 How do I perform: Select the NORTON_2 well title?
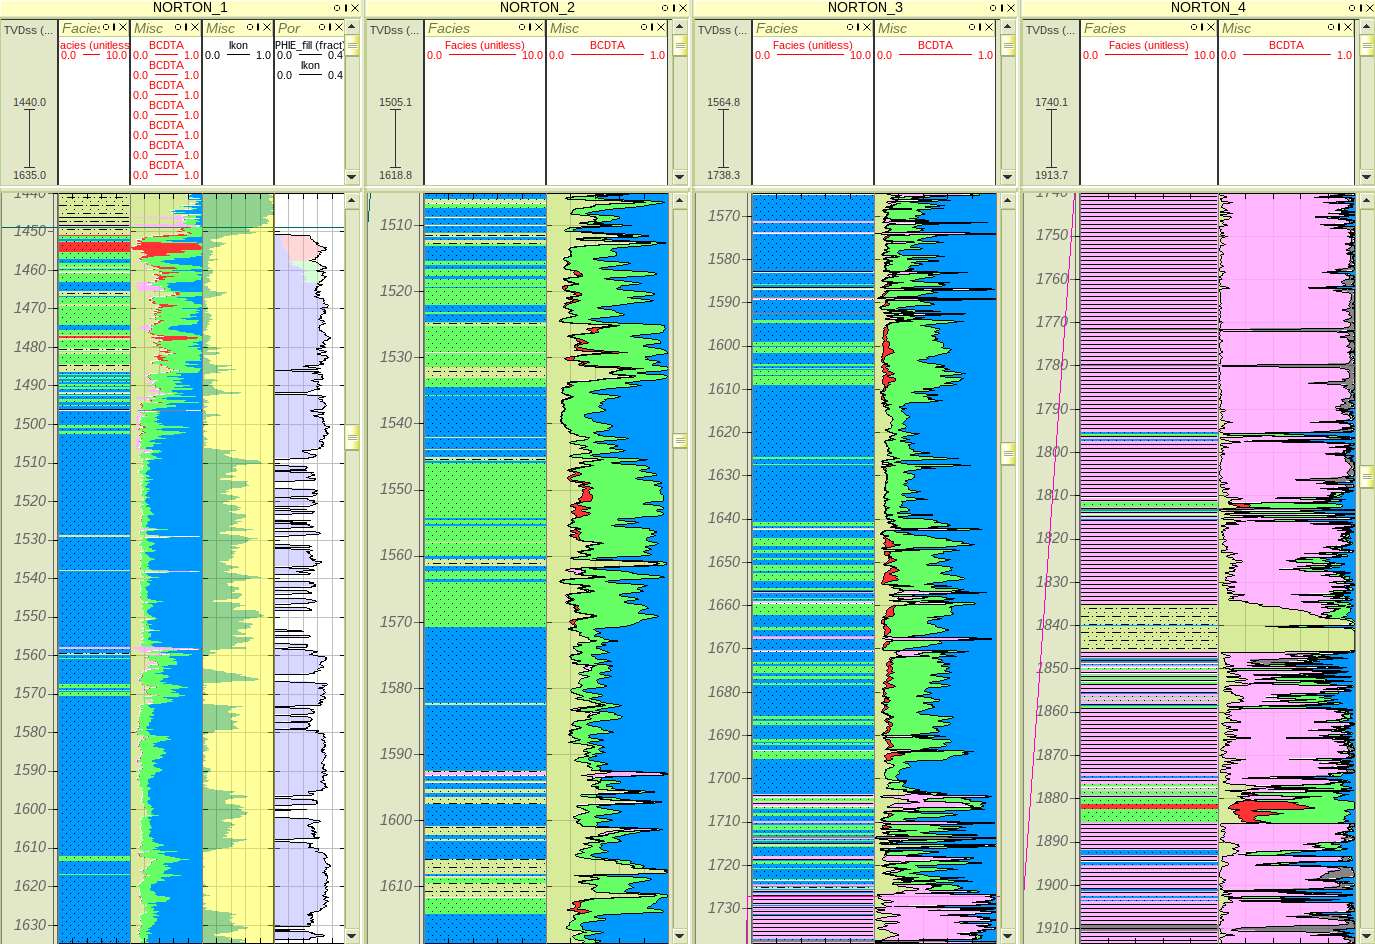coord(537,7)
